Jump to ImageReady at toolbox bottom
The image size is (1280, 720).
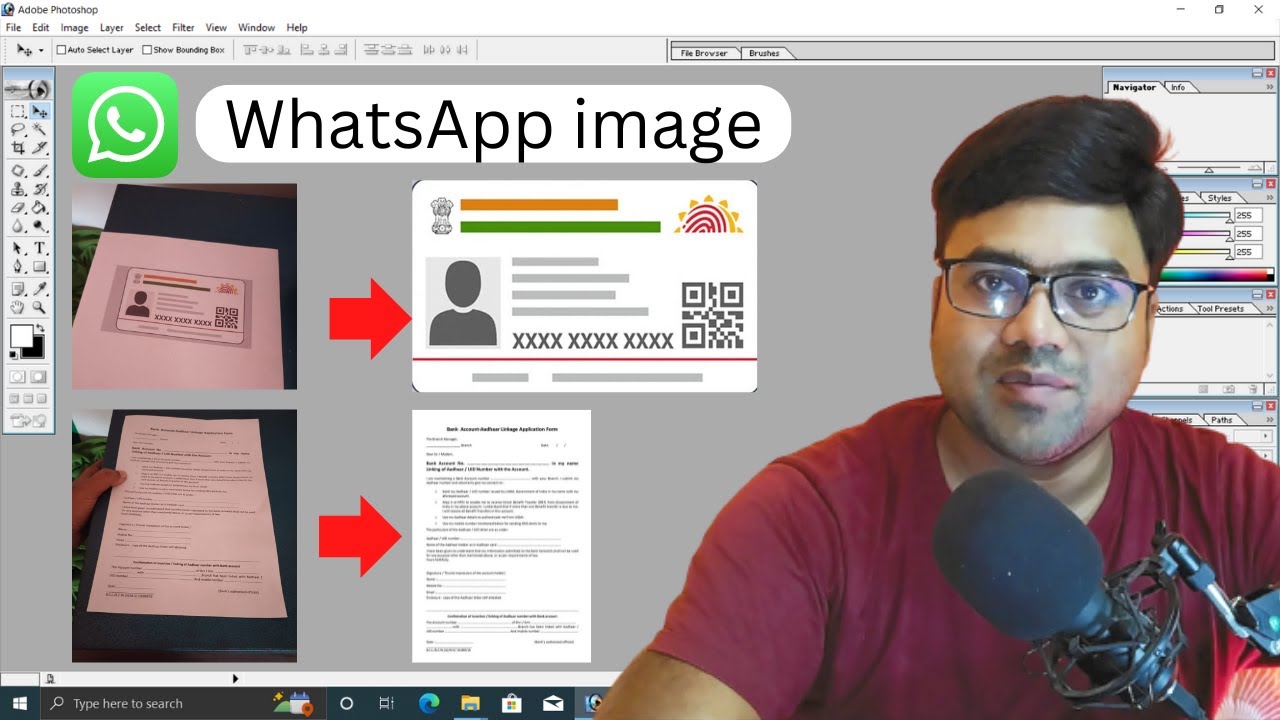pos(28,419)
